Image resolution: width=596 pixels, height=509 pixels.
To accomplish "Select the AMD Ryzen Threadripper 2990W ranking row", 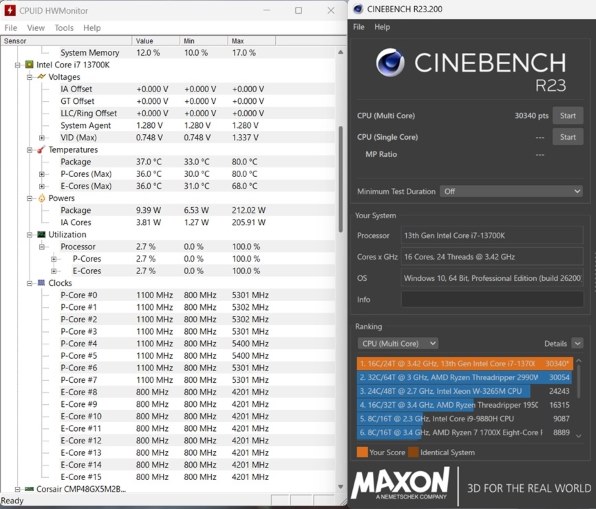I will tap(464, 377).
